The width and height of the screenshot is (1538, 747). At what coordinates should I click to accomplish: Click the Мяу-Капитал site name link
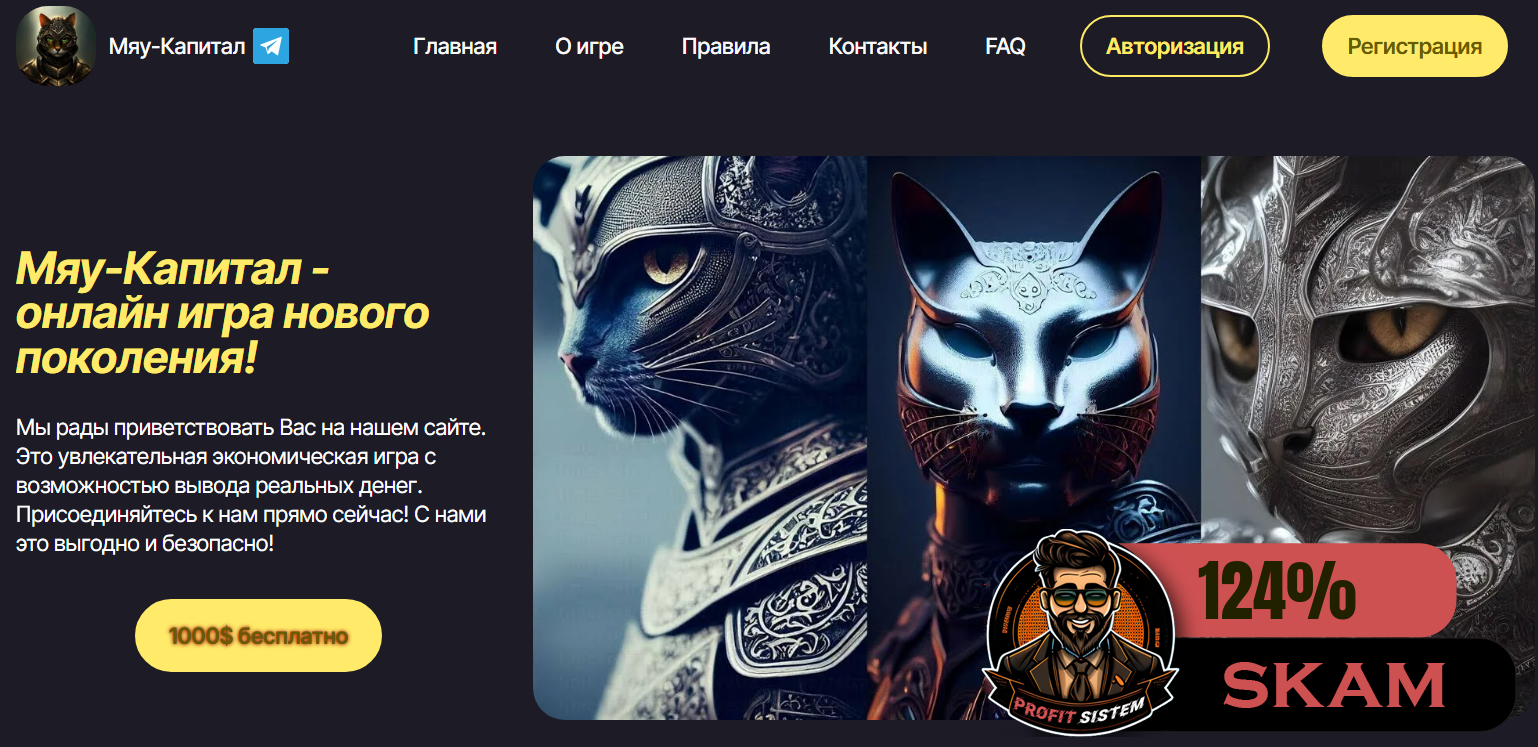(x=177, y=46)
